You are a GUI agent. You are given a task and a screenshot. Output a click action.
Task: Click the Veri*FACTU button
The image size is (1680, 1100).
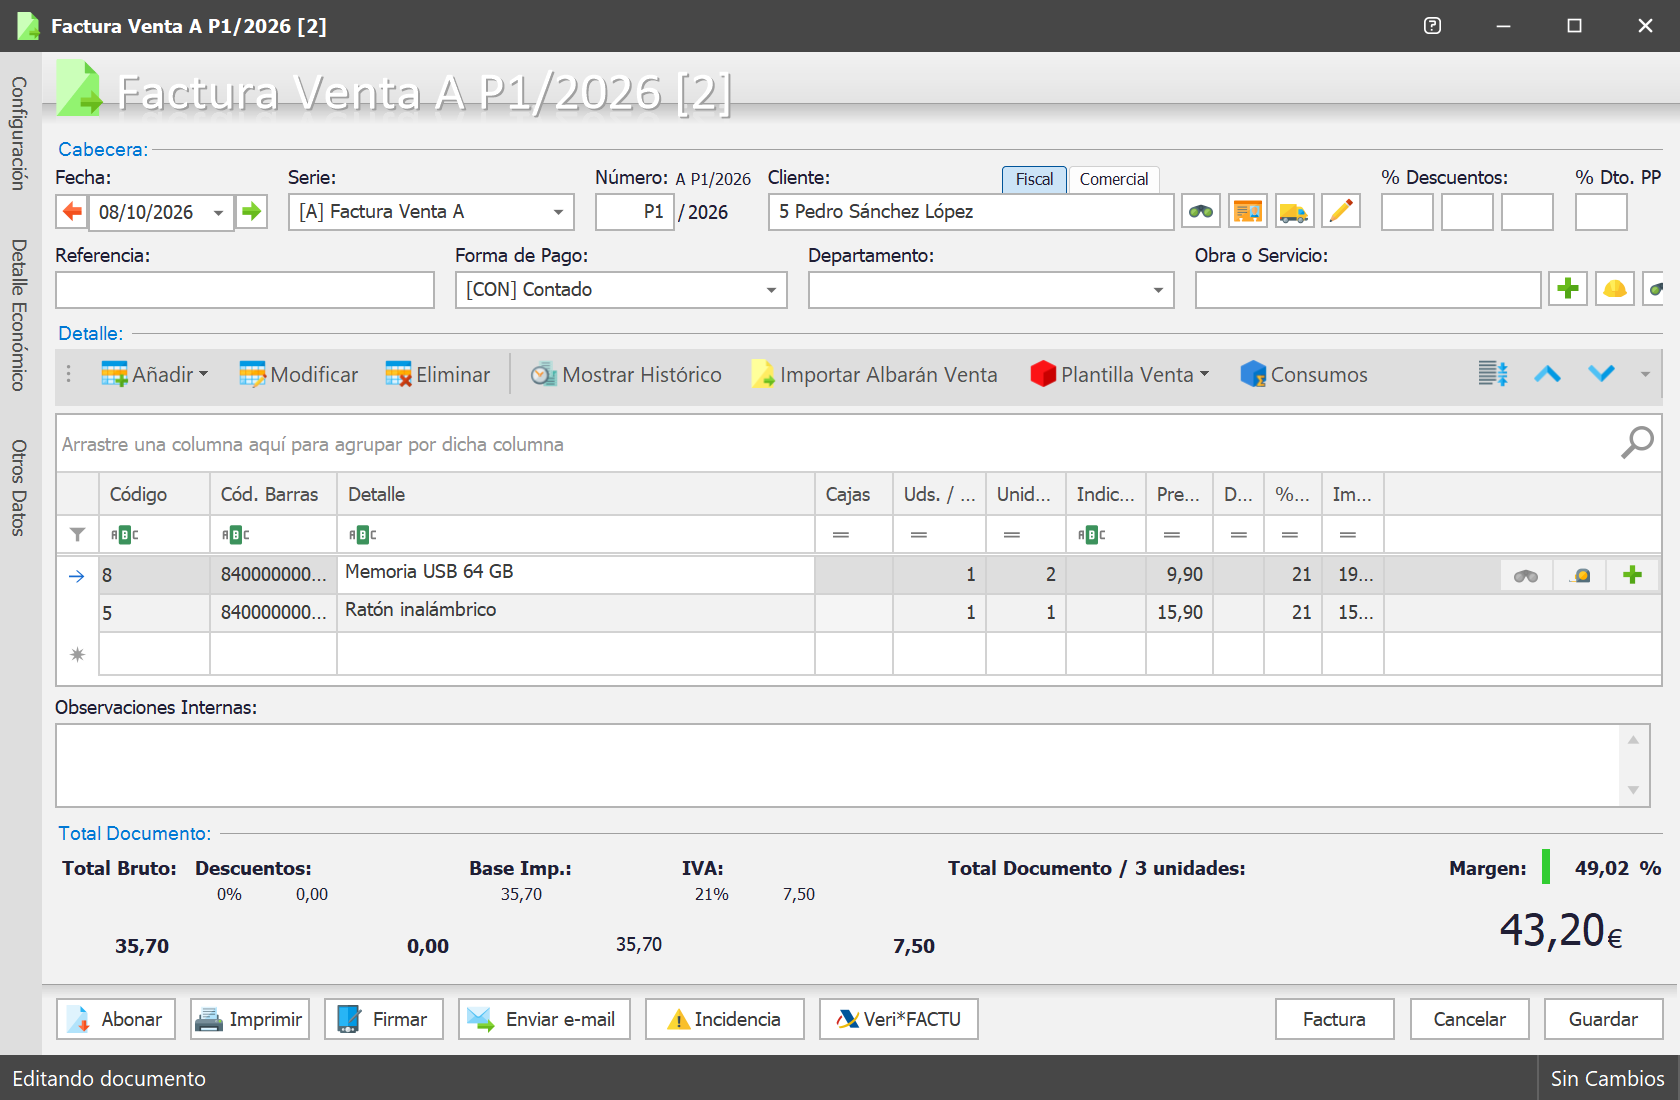pyautogui.click(x=898, y=1019)
